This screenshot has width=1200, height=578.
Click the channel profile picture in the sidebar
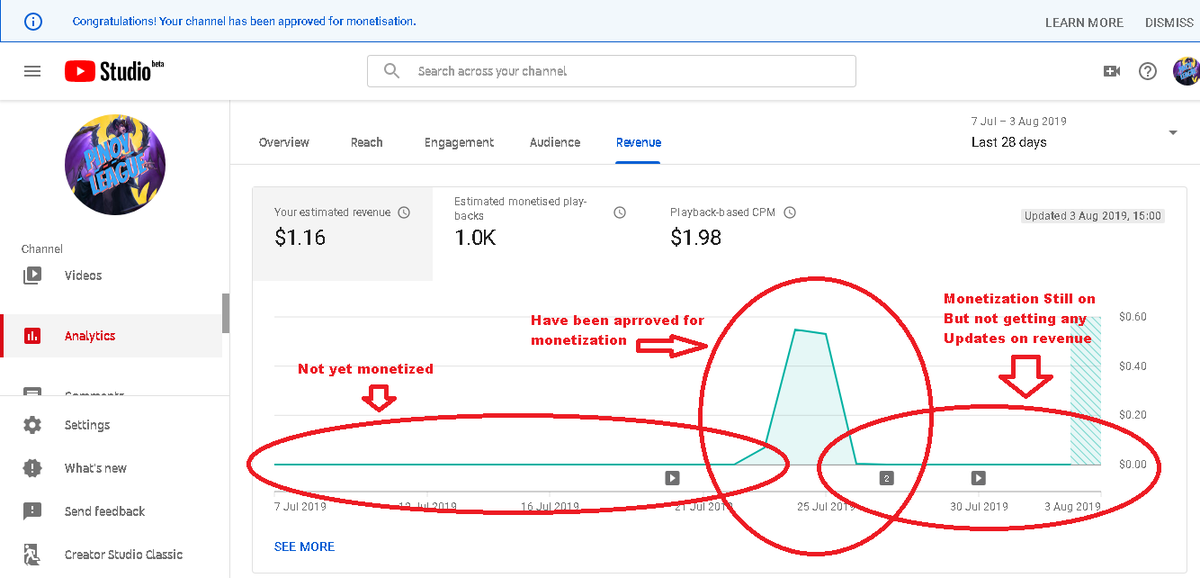point(114,165)
